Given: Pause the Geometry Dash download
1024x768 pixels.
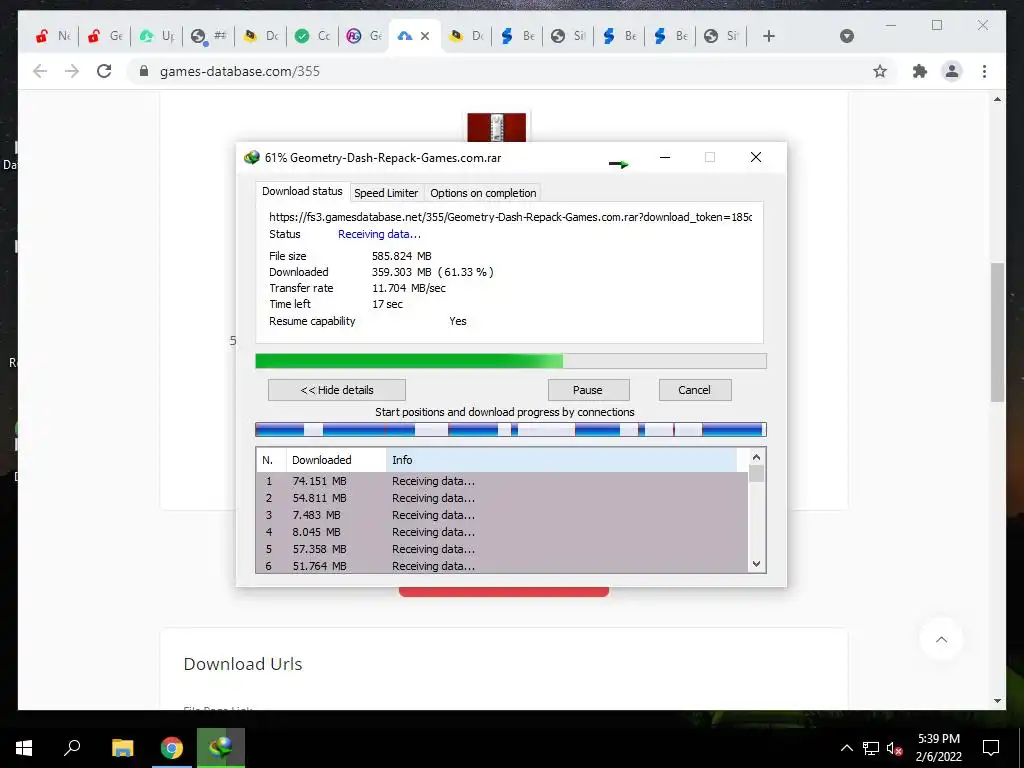Looking at the screenshot, I should 588,390.
